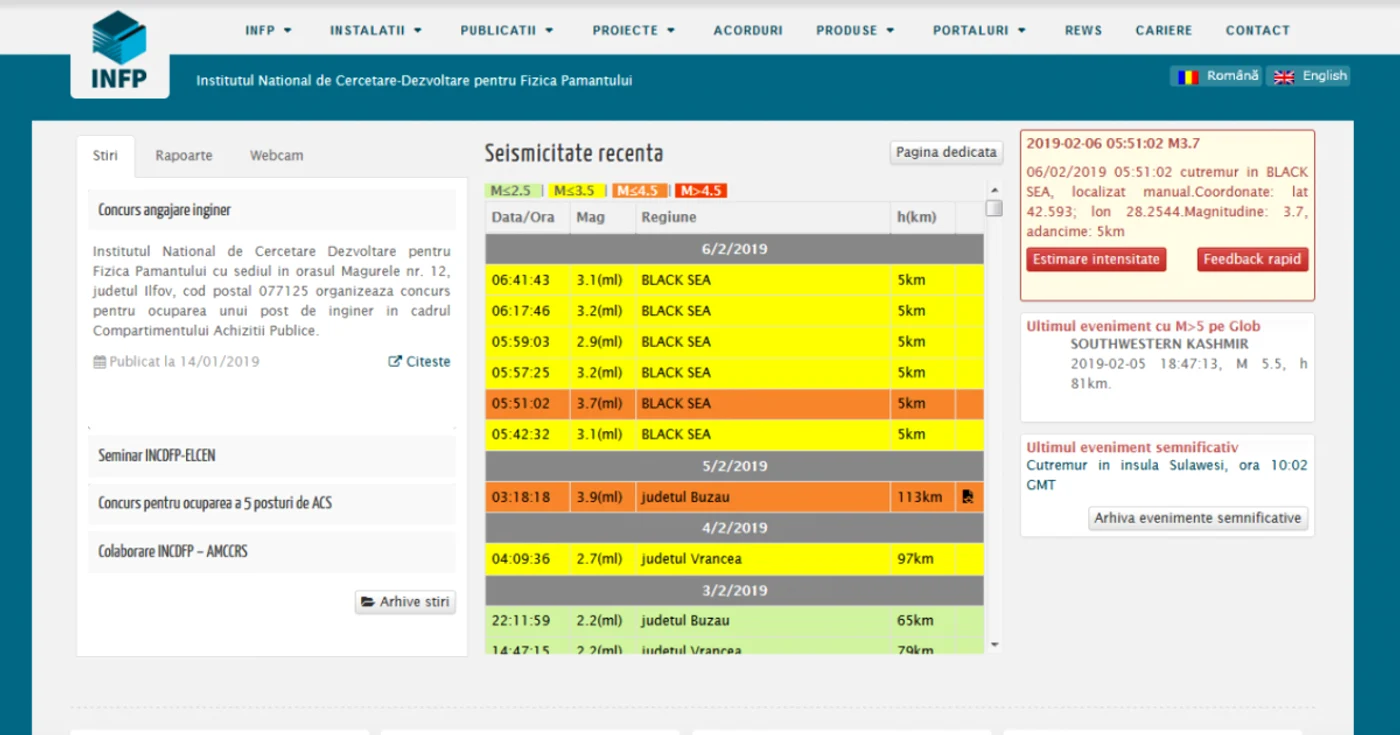
Task: Click the Mag column header
Action: pos(603,217)
